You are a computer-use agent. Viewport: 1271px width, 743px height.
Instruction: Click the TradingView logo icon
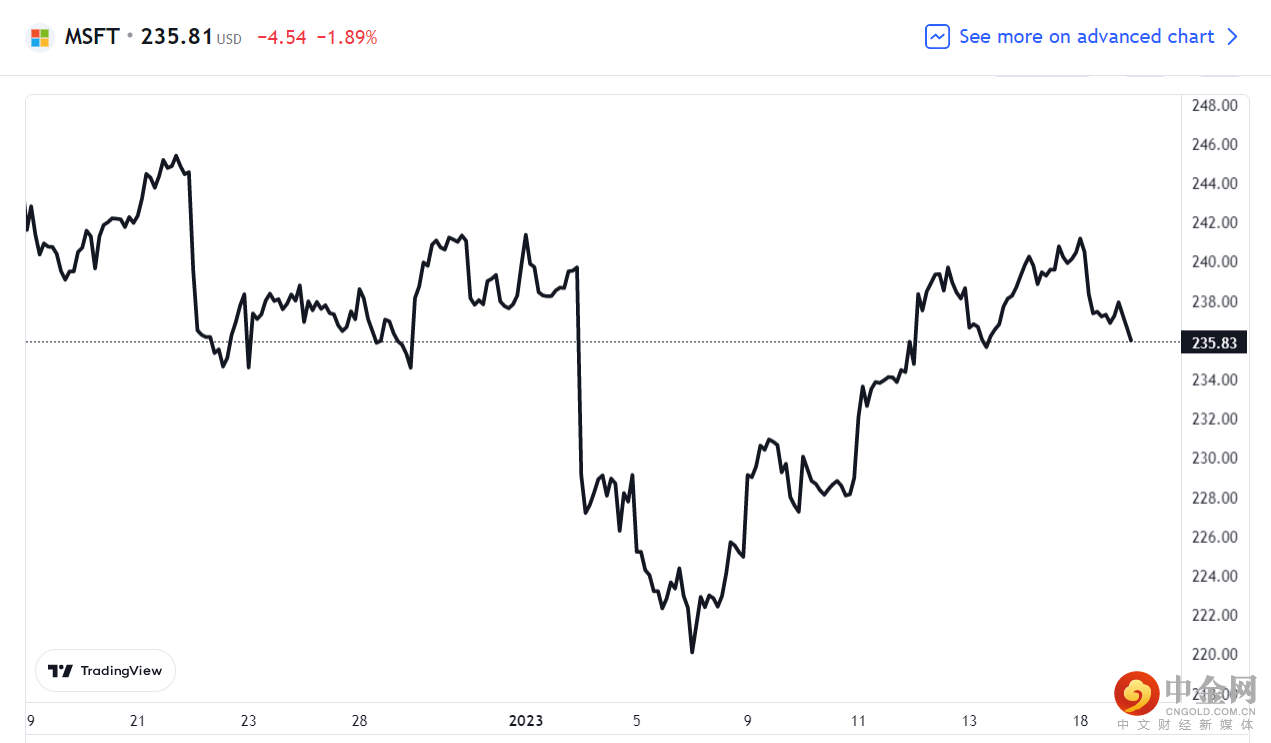click(x=61, y=671)
